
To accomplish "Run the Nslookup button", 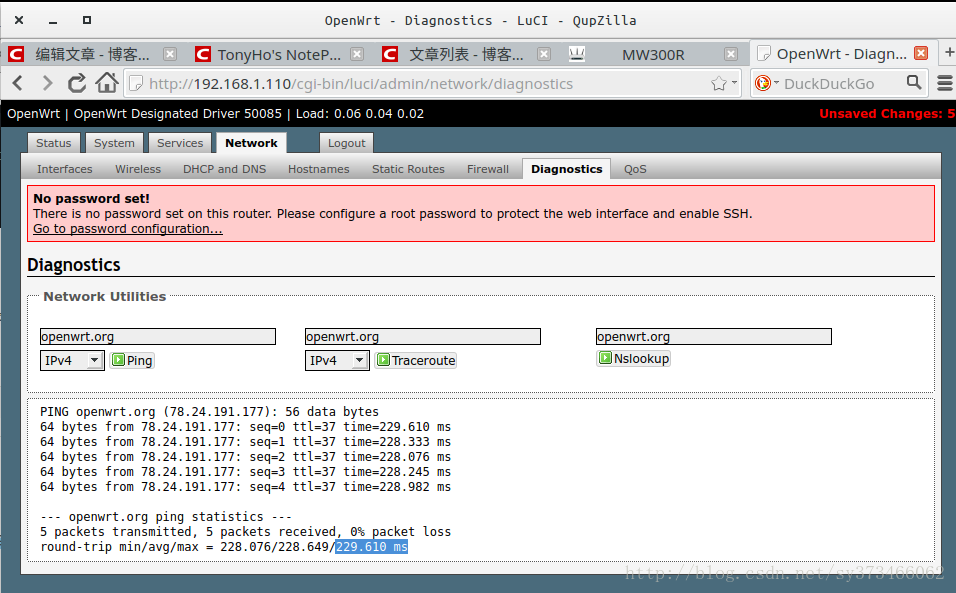I will 633,358.
